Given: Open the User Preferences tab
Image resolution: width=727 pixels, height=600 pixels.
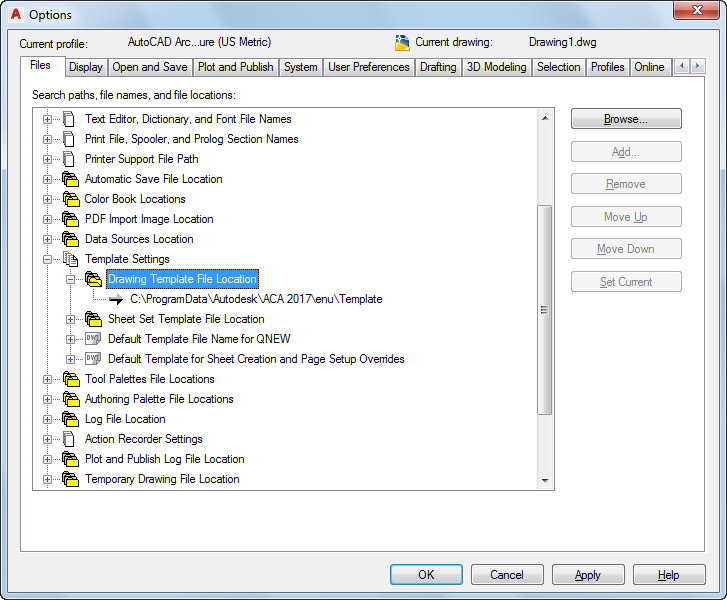Looking at the screenshot, I should [x=369, y=67].
